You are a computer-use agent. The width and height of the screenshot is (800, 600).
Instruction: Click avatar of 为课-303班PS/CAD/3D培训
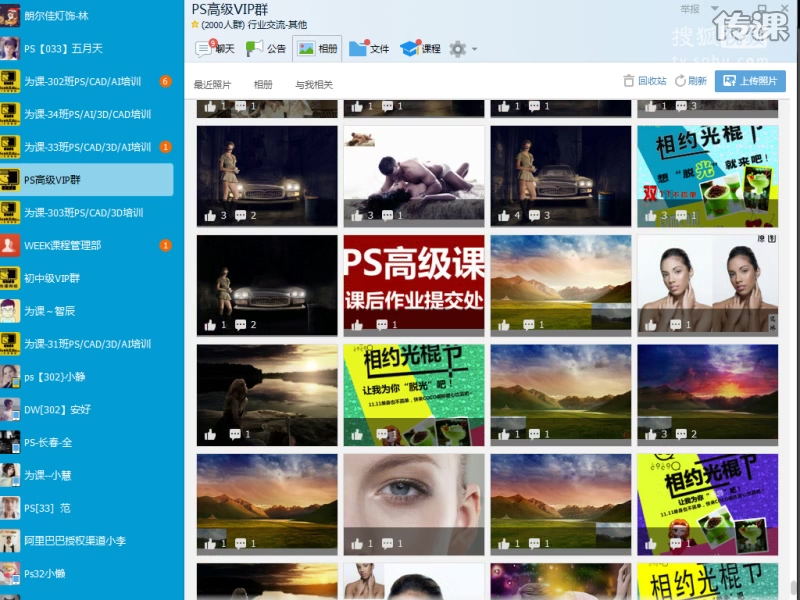10,212
